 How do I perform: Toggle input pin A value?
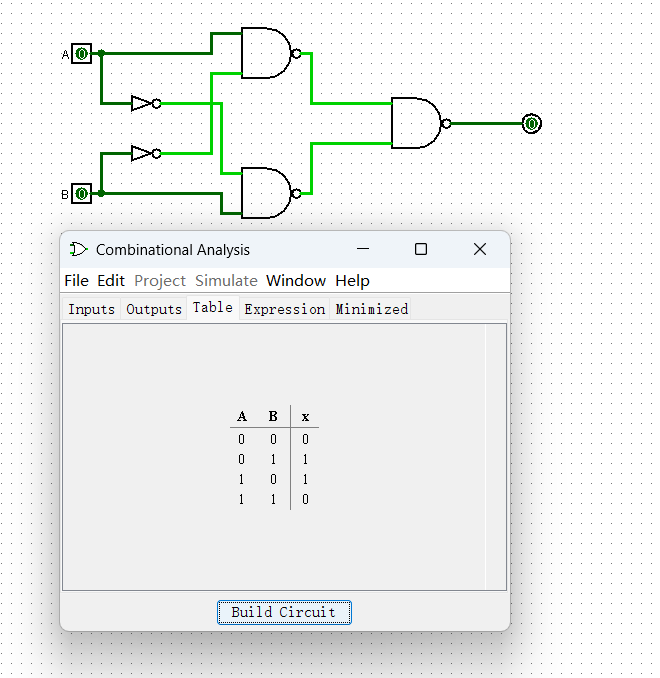pos(82,54)
